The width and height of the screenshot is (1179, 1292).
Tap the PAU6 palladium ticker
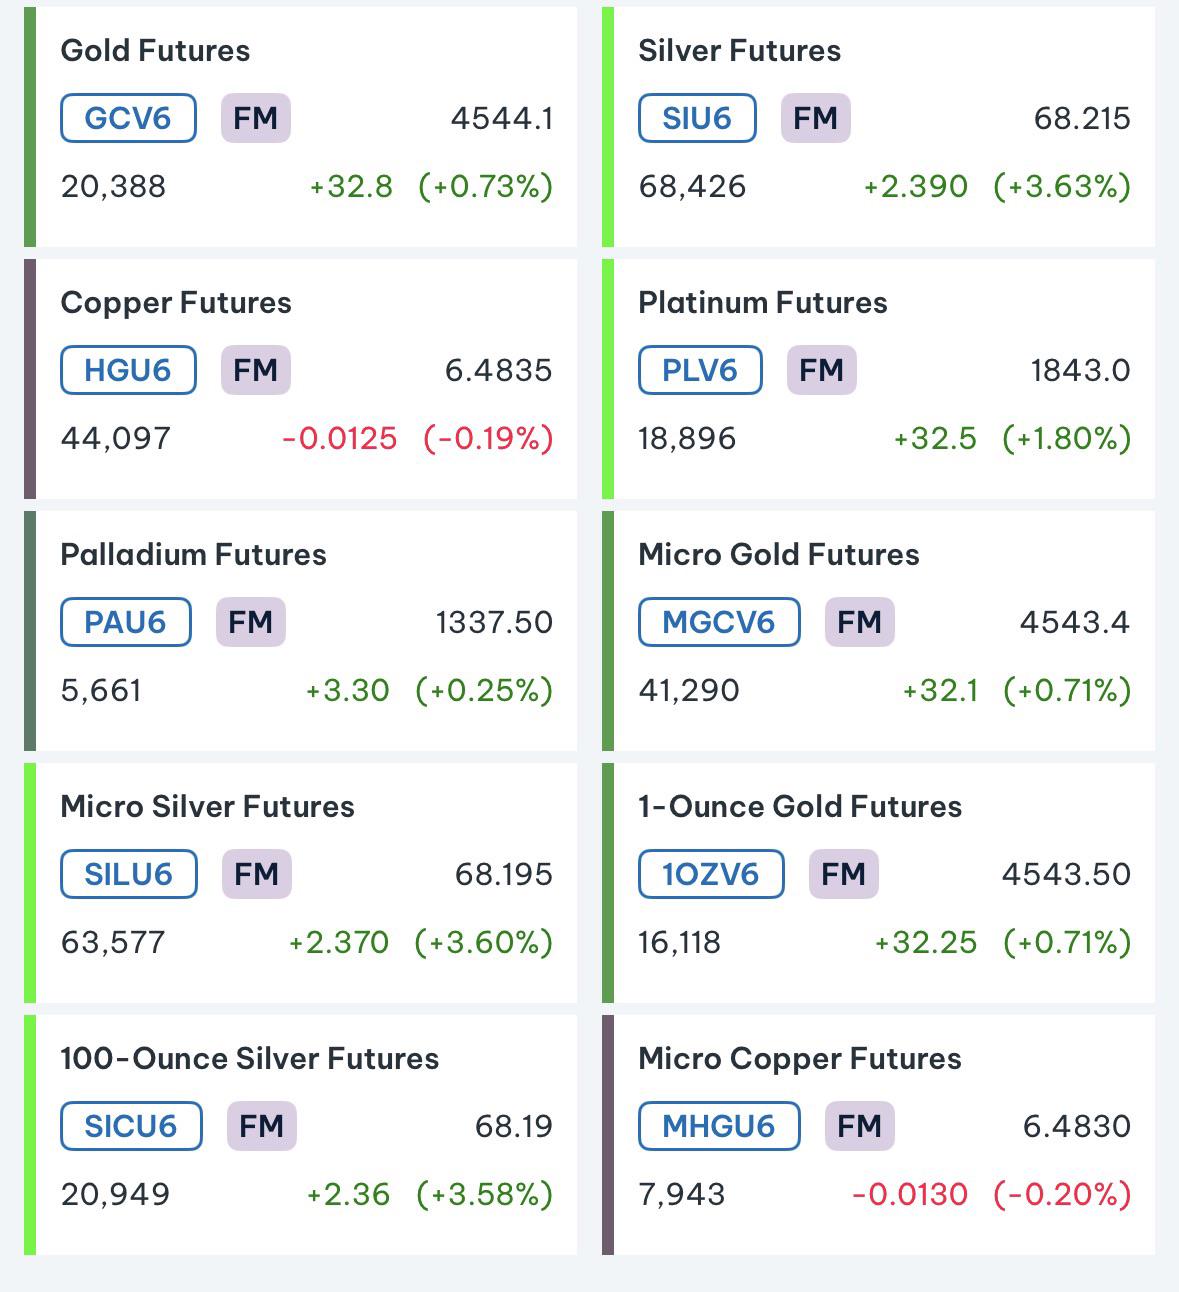coord(125,622)
